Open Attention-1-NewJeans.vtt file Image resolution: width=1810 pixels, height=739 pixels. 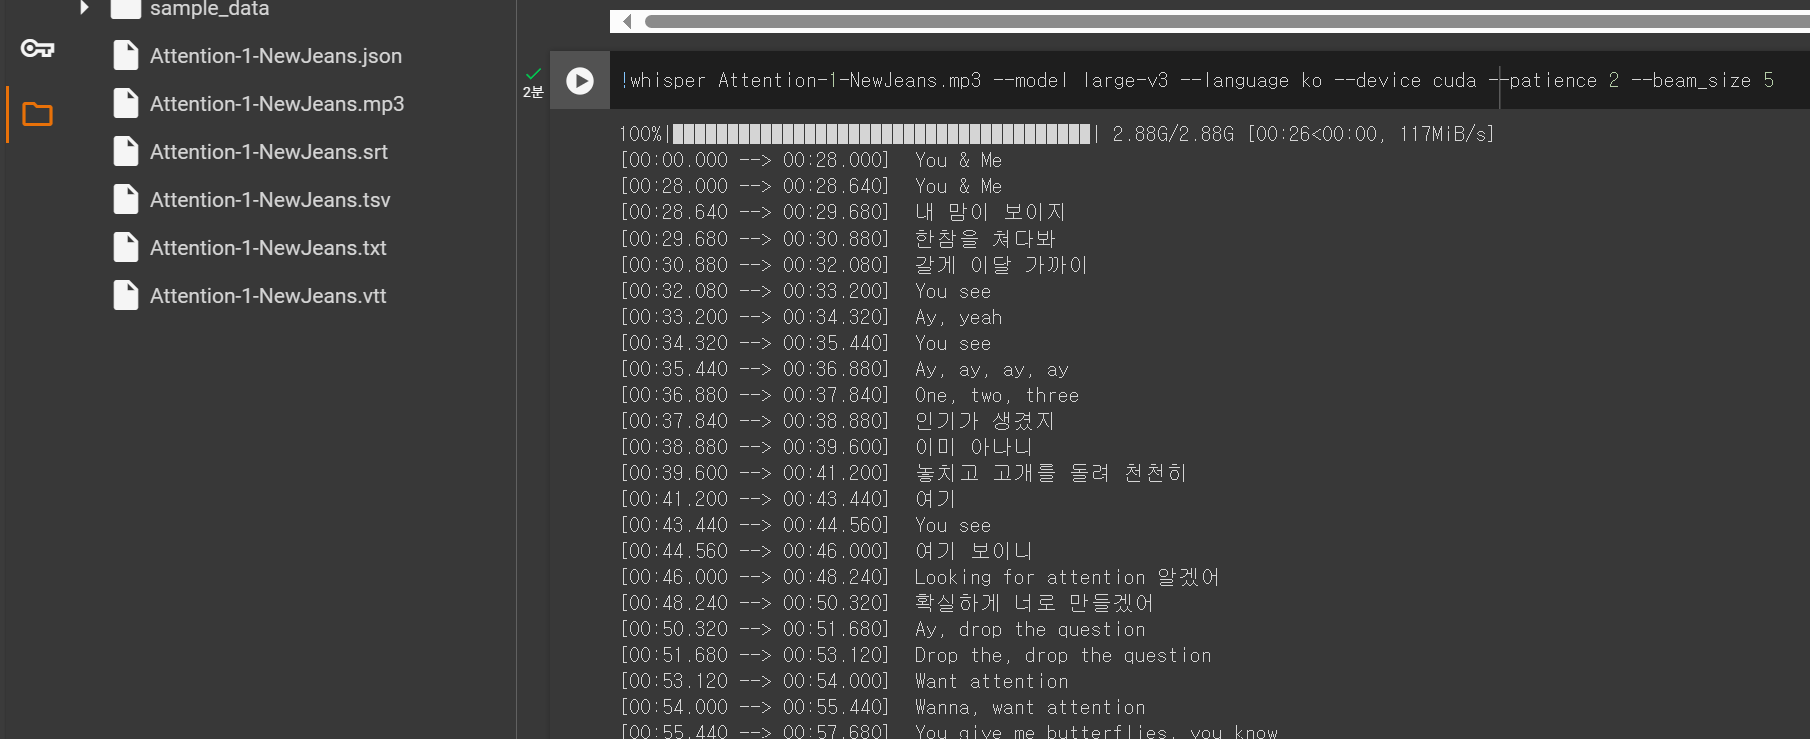click(x=268, y=296)
